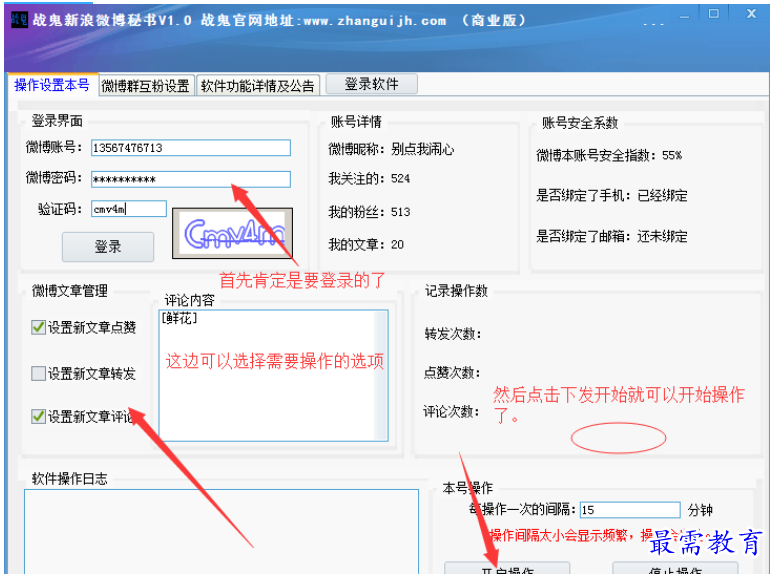Enable 设置新文章转发 checkbox
The height and width of the screenshot is (574, 771).
tap(38, 373)
